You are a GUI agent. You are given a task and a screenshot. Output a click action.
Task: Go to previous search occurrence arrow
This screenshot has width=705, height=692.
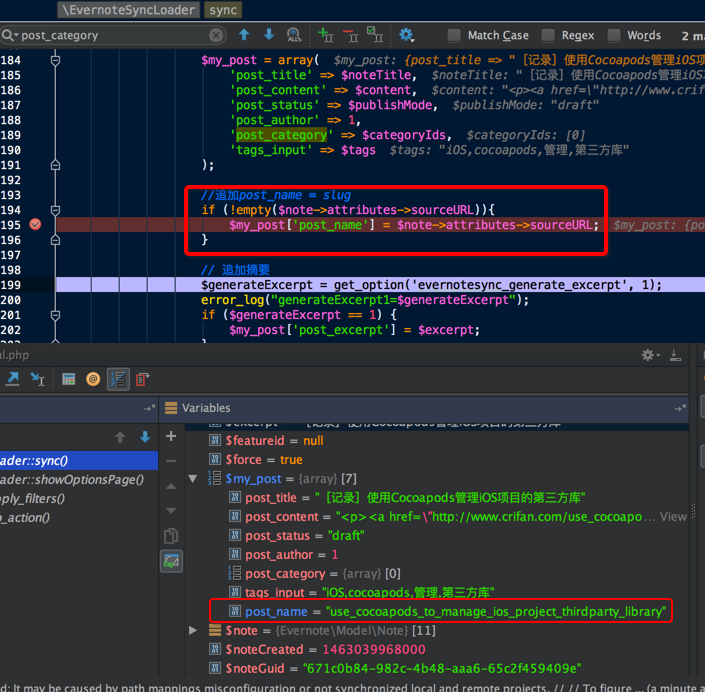coord(243,35)
